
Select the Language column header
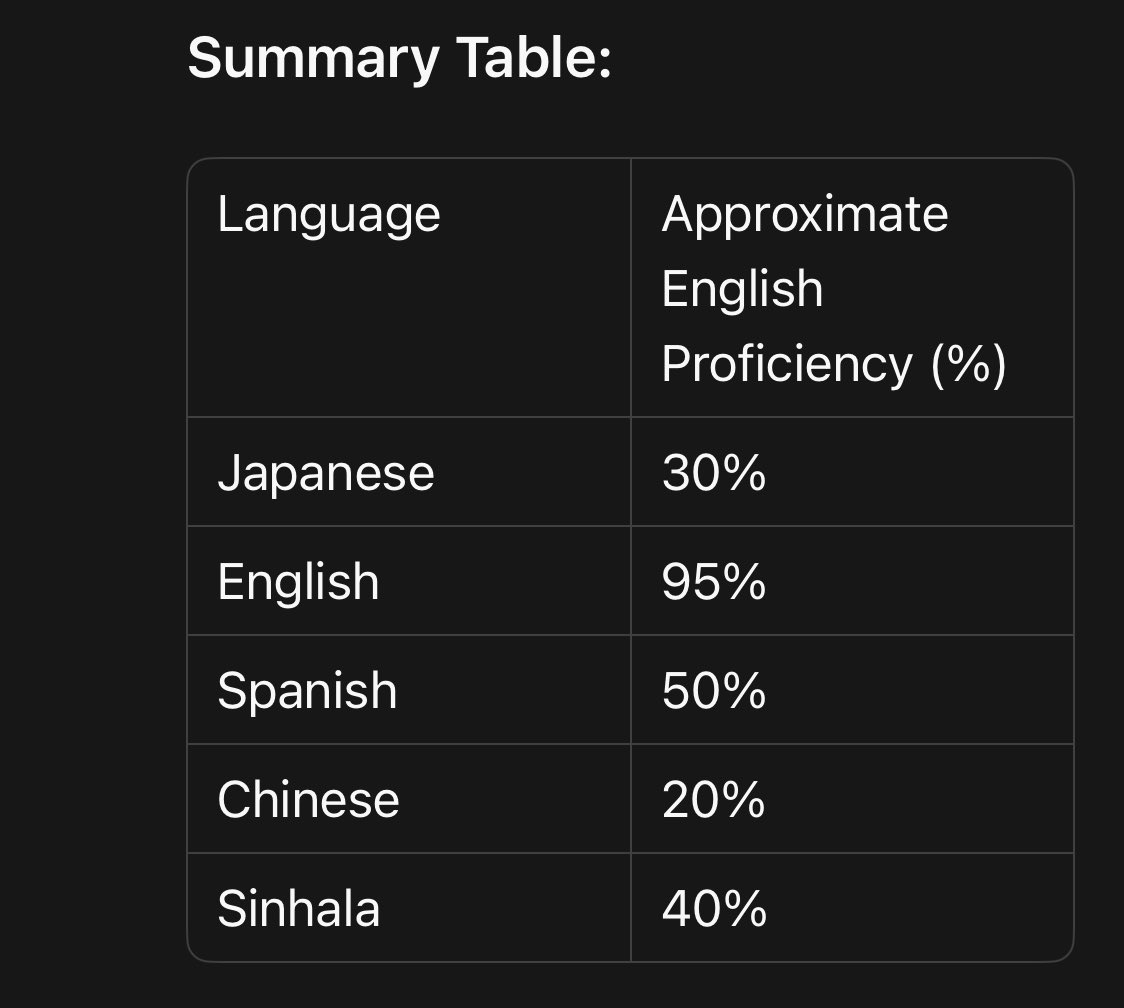328,215
